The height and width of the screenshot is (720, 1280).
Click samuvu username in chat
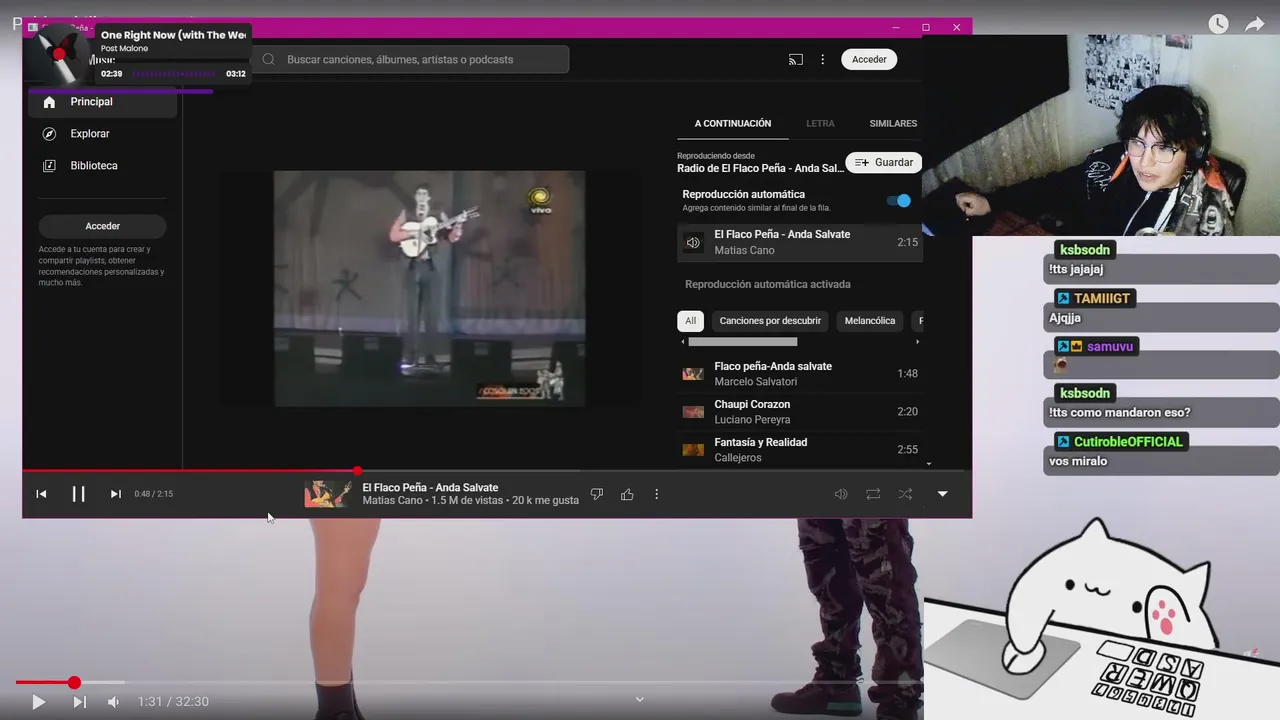click(x=1110, y=346)
